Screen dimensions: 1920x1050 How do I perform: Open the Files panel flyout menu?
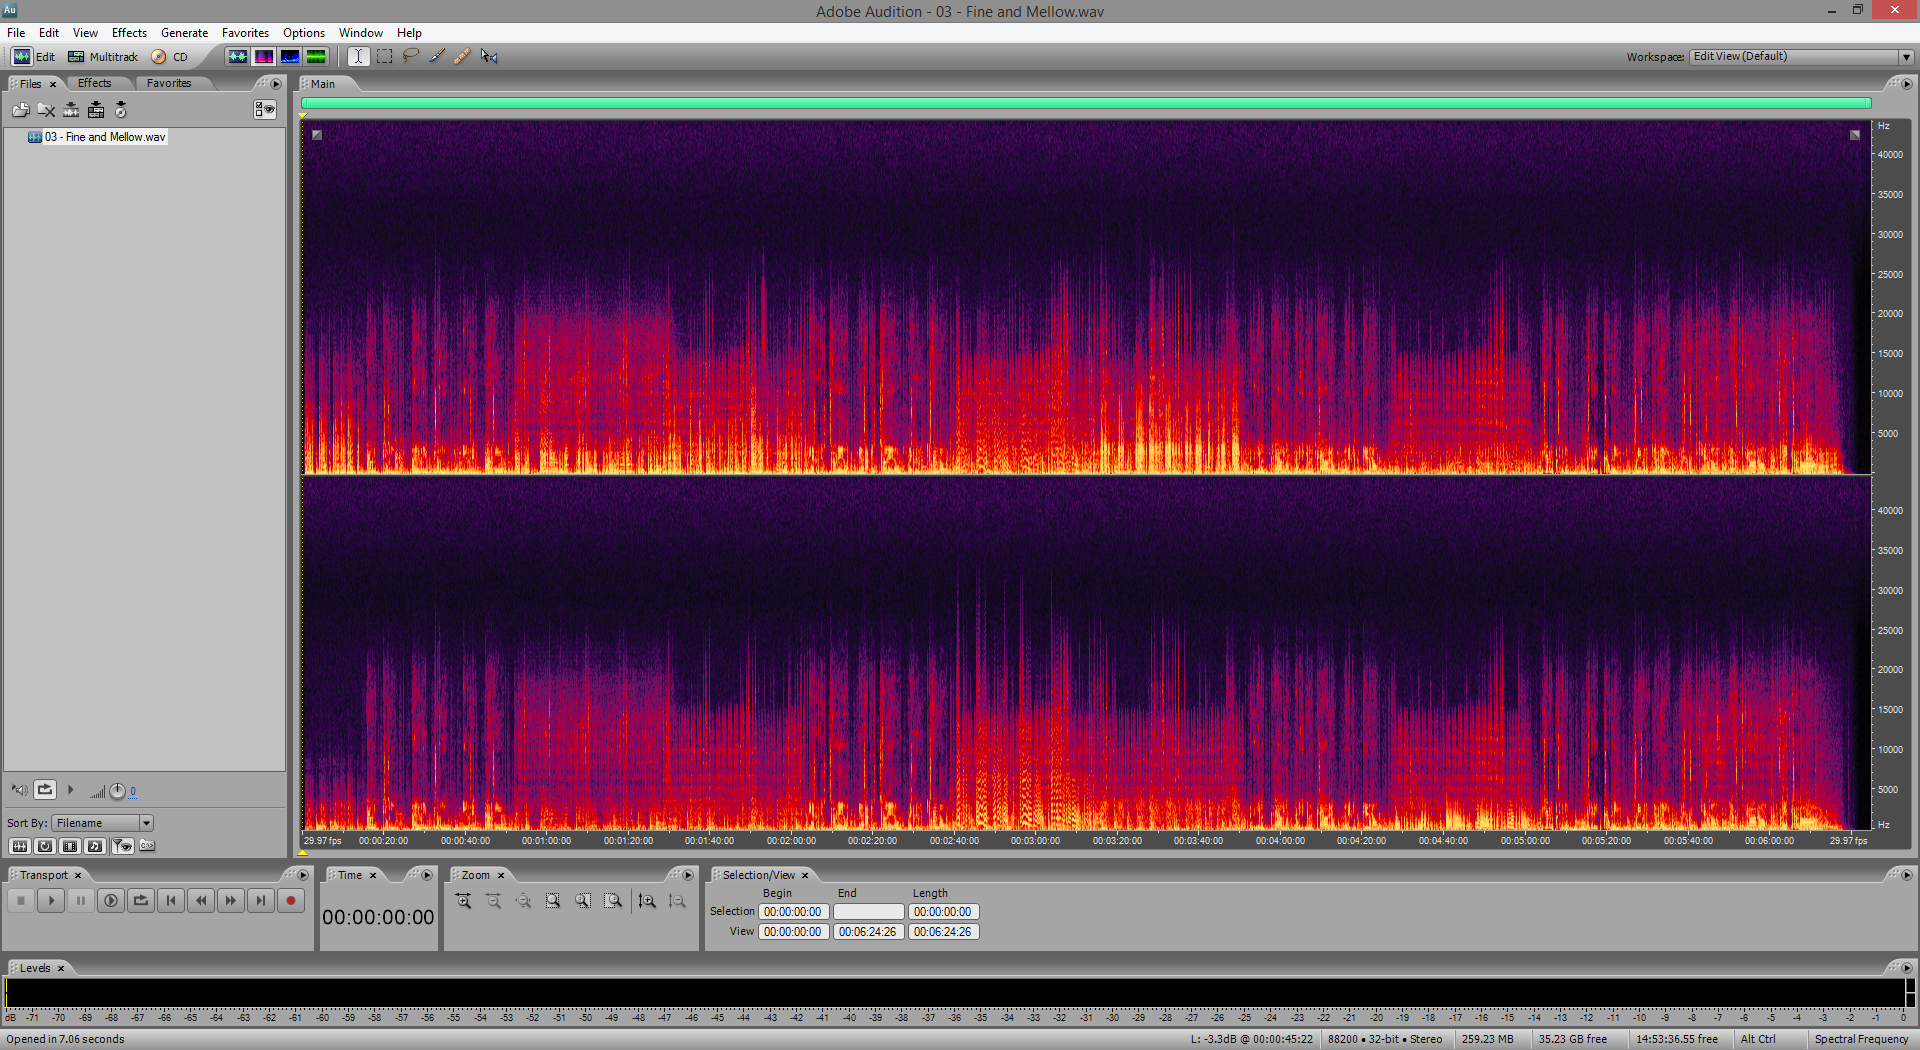click(276, 84)
